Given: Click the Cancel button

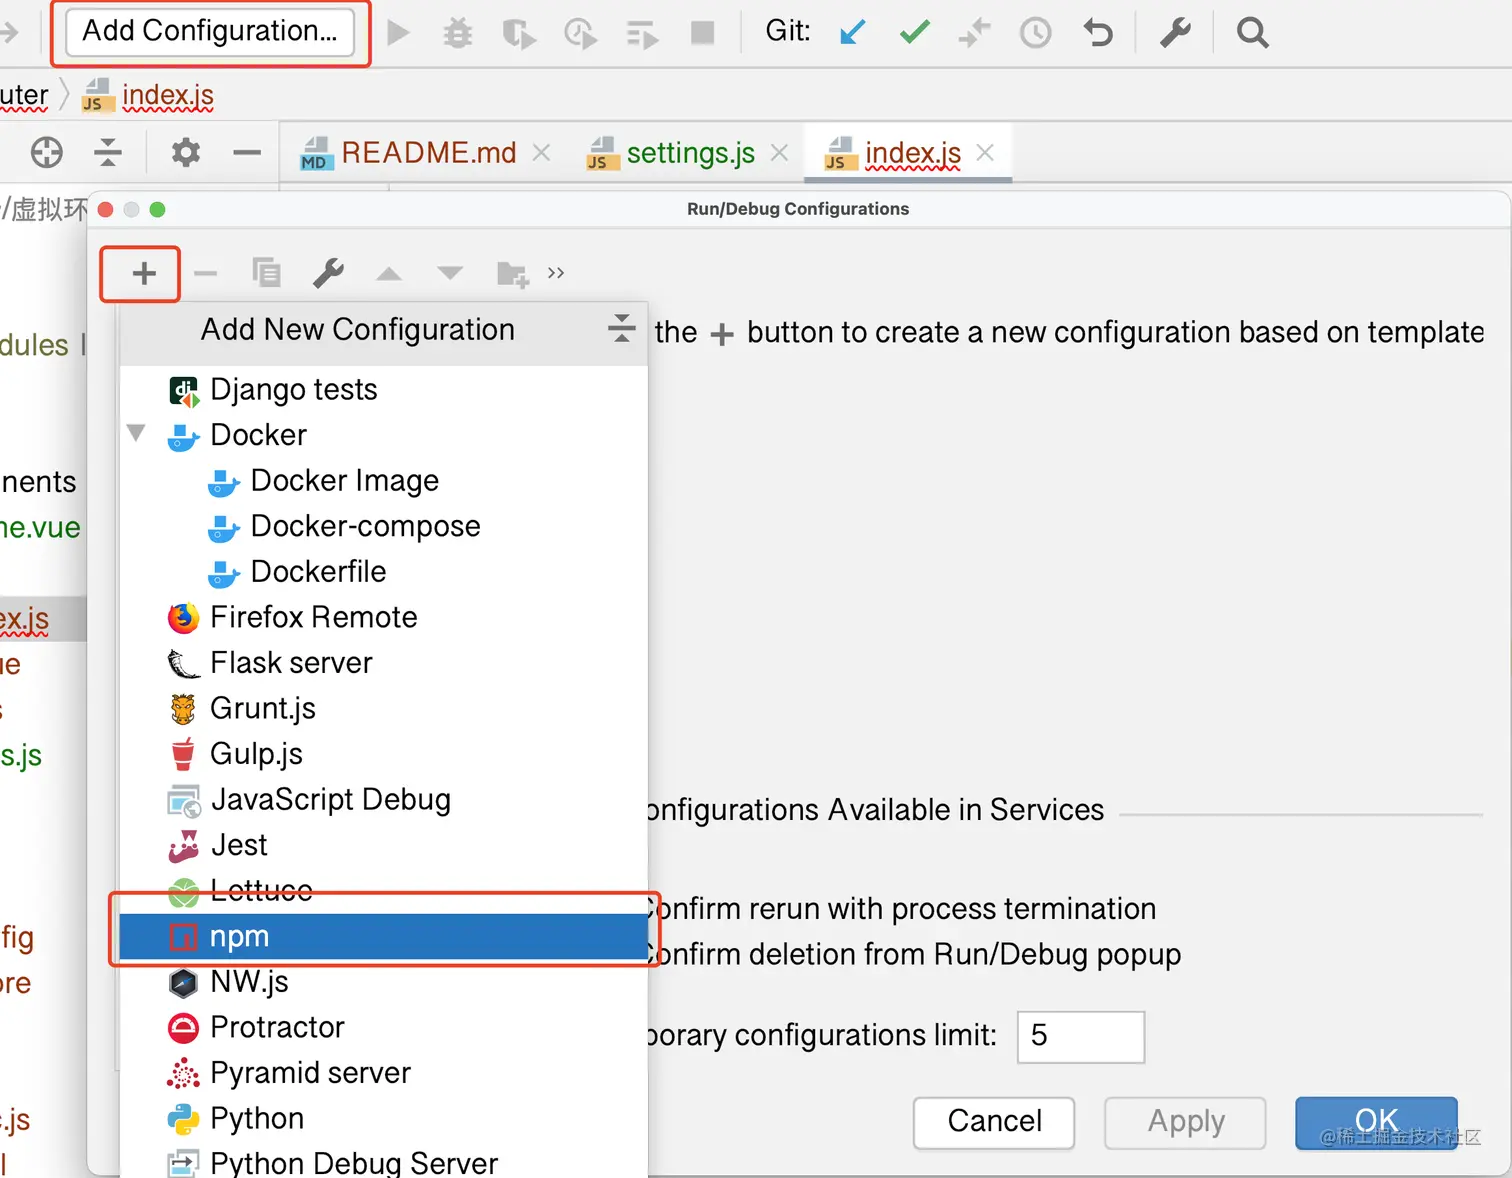Looking at the screenshot, I should [994, 1122].
